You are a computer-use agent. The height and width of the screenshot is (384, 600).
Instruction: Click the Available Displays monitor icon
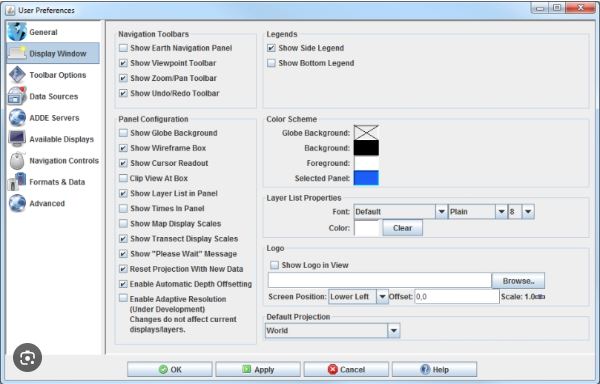click(x=17, y=139)
